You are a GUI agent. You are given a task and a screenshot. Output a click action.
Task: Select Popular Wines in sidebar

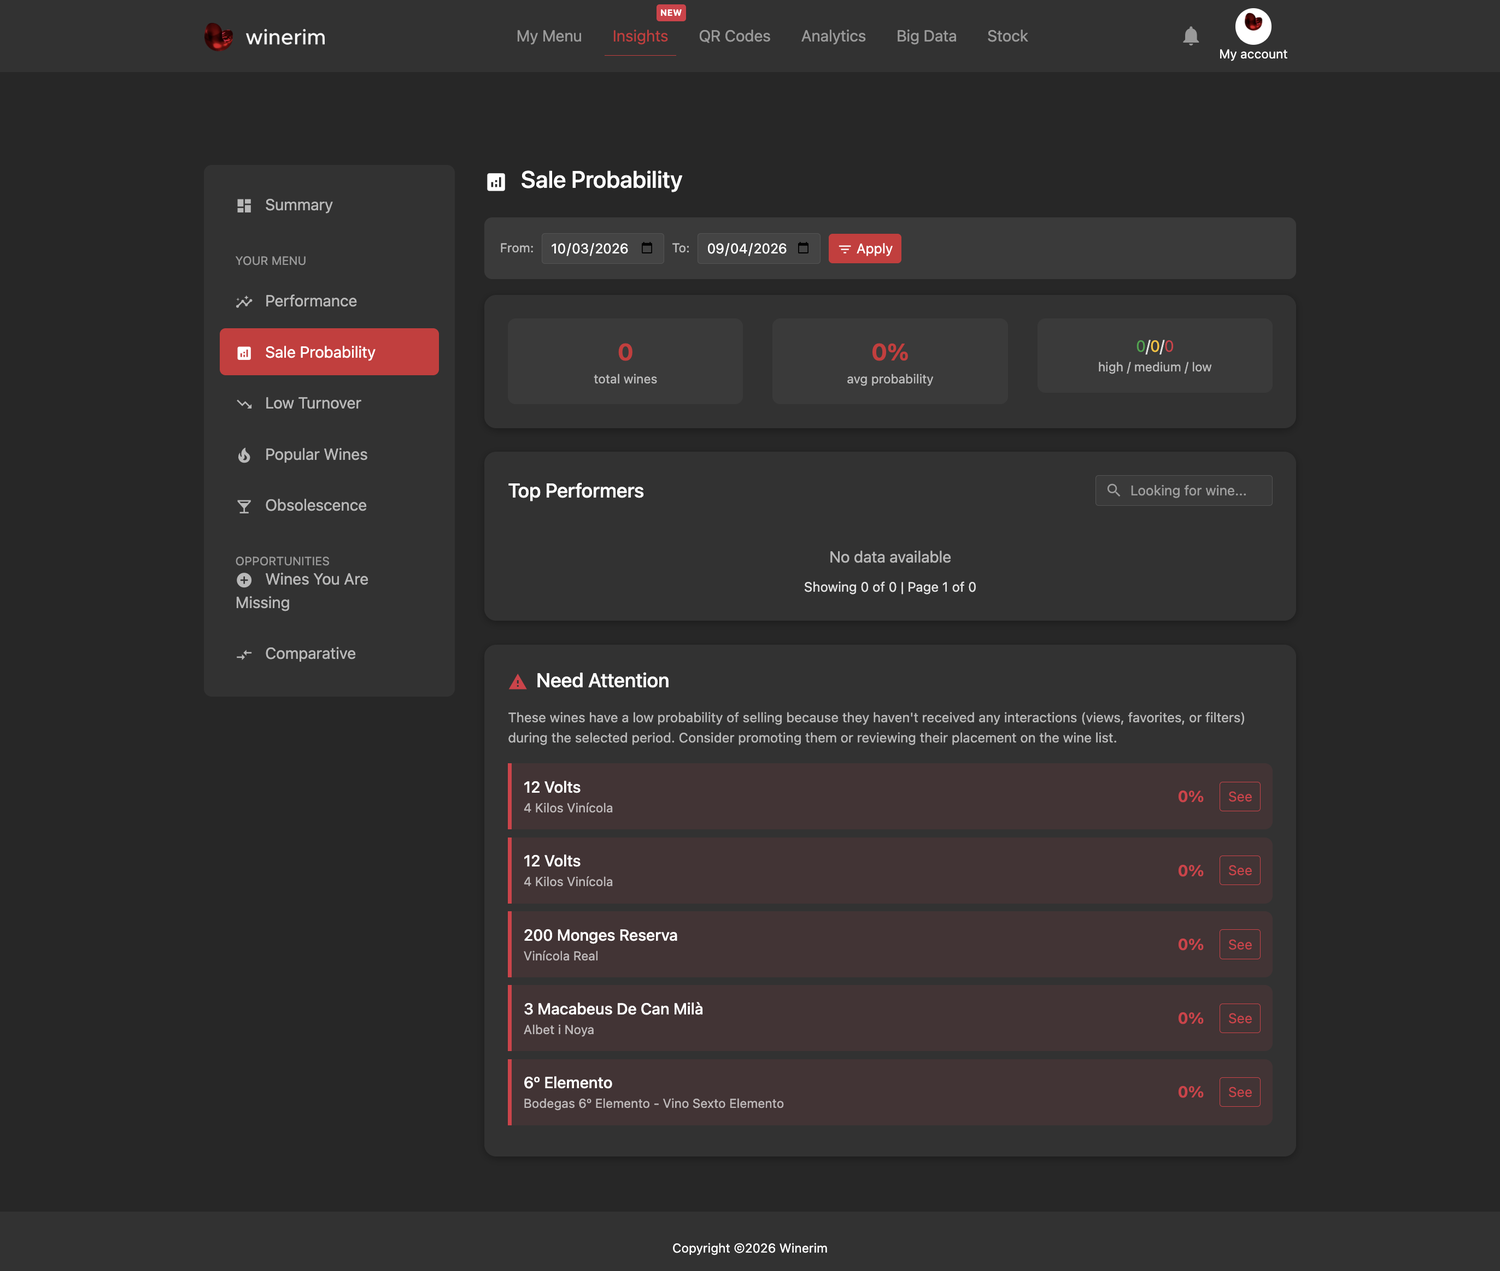(x=329, y=454)
